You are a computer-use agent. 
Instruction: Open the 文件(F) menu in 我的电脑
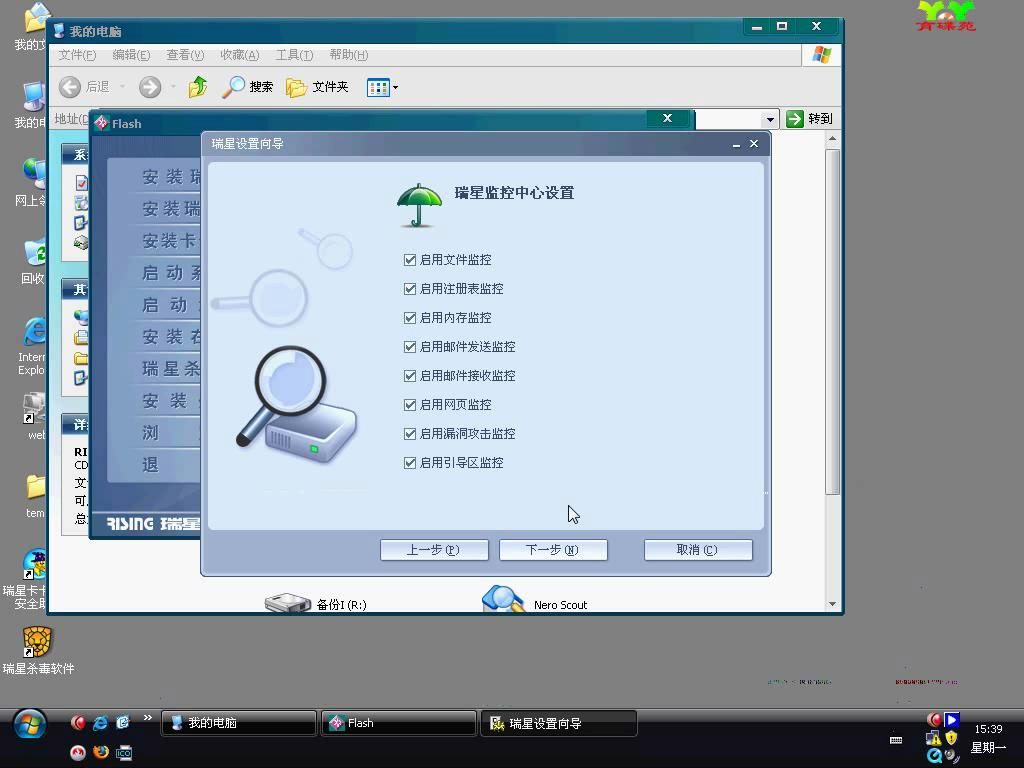pyautogui.click(x=77, y=55)
